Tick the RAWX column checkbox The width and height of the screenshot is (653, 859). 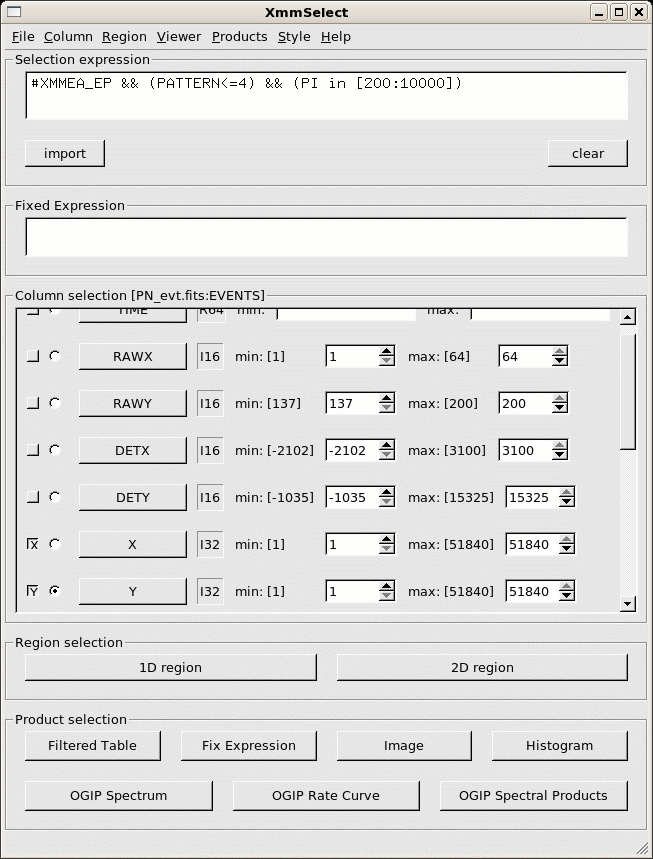pyautogui.click(x=33, y=357)
